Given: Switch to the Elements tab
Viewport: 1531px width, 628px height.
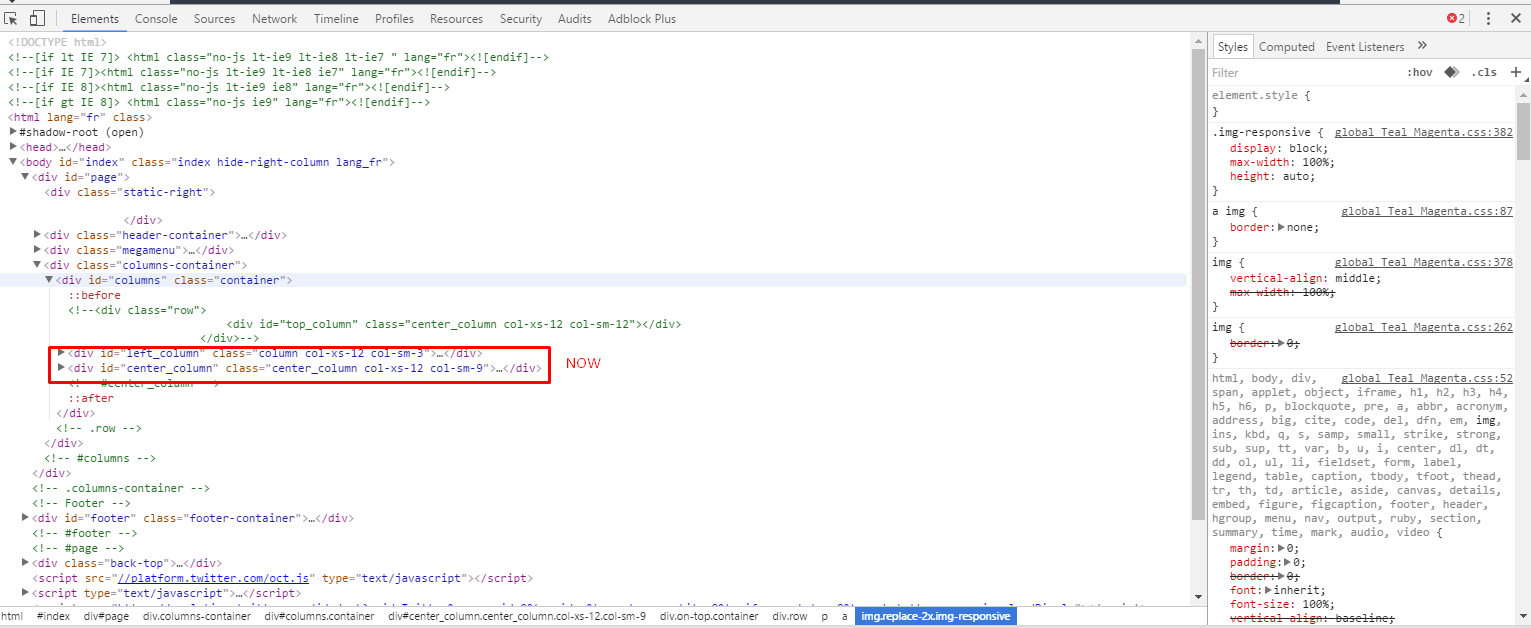Looking at the screenshot, I should coord(95,18).
